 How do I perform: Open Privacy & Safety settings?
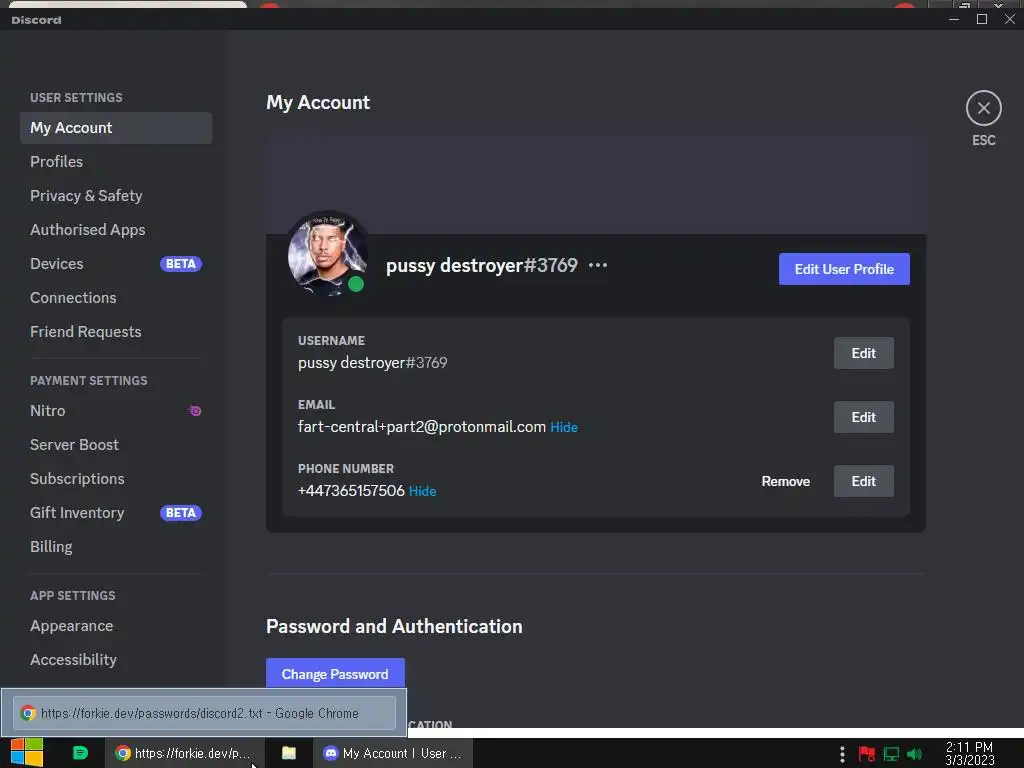tap(116, 196)
